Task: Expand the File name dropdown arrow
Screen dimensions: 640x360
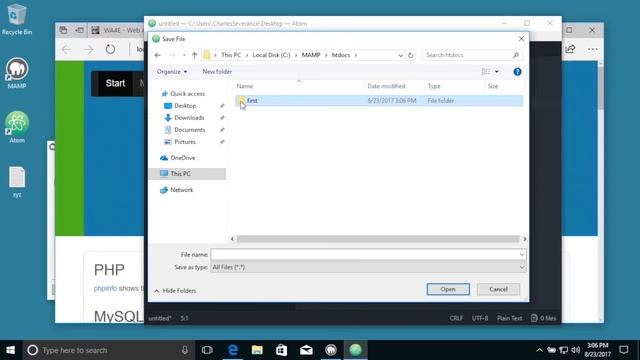Action: pos(522,254)
